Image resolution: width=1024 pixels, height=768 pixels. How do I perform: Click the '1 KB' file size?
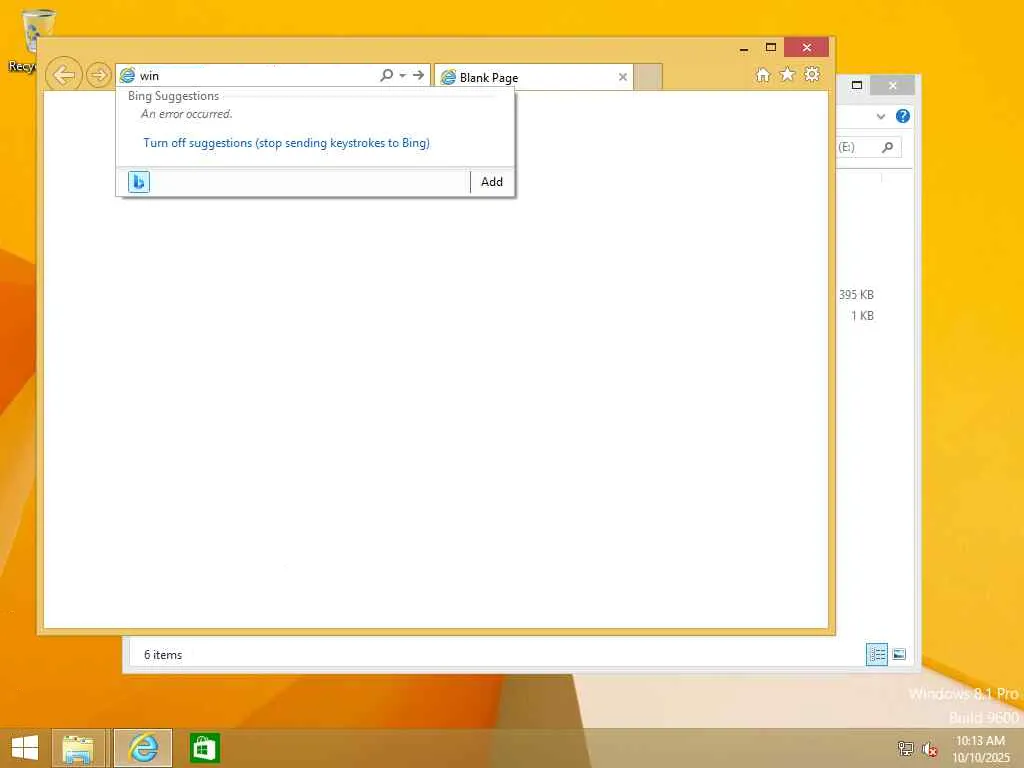[x=862, y=316]
